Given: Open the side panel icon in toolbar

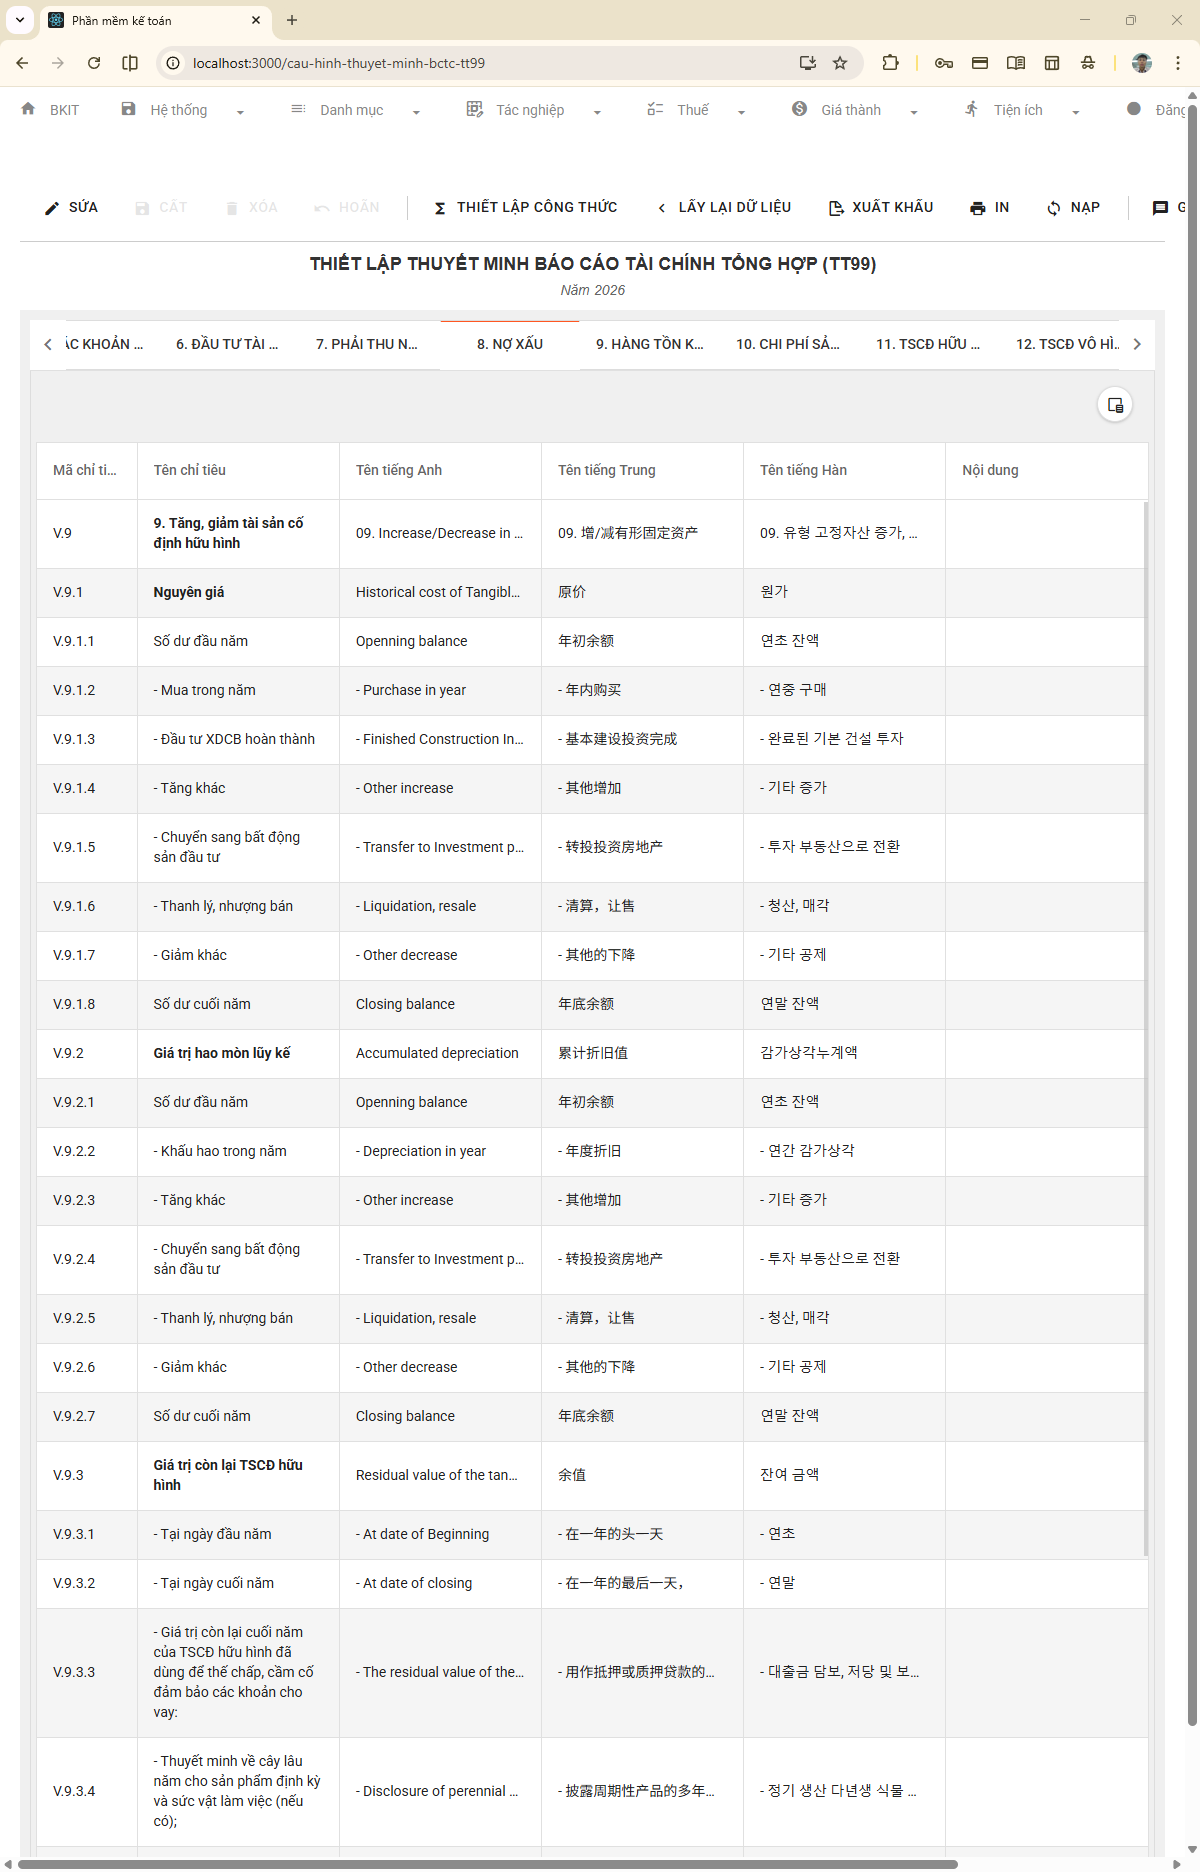Looking at the screenshot, I should (1052, 63).
